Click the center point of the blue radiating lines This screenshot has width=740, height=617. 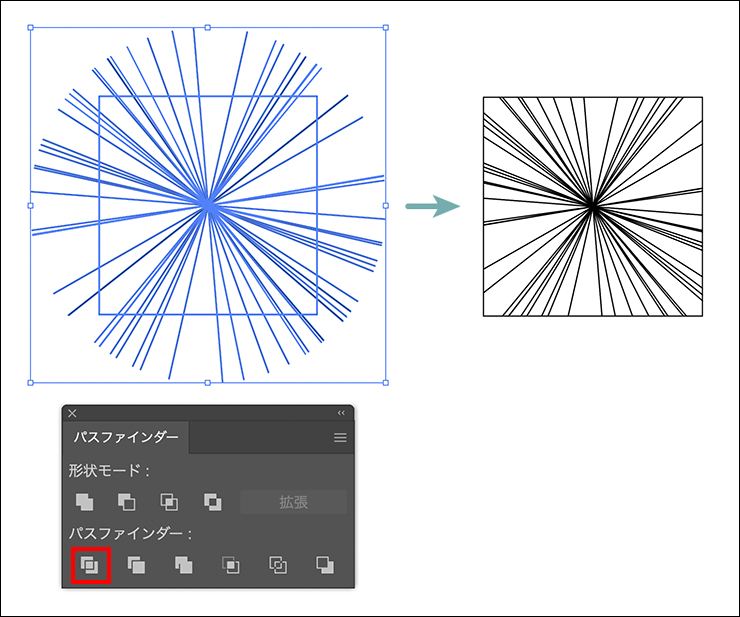click(208, 204)
